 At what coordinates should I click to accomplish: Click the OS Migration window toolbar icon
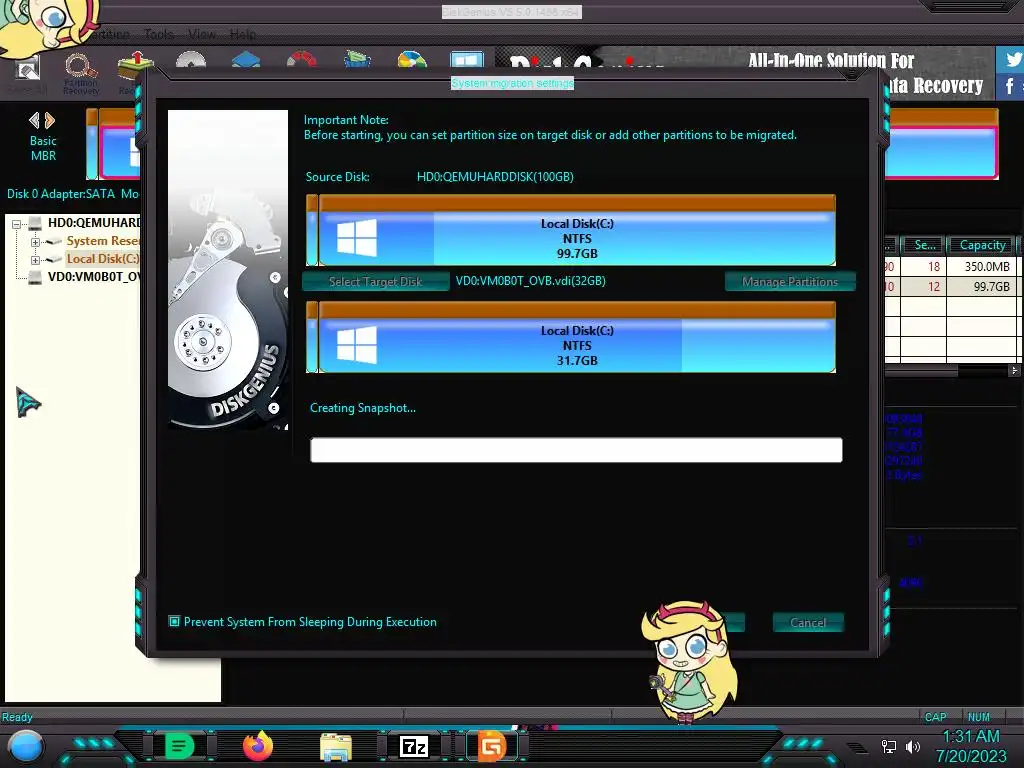tap(467, 61)
